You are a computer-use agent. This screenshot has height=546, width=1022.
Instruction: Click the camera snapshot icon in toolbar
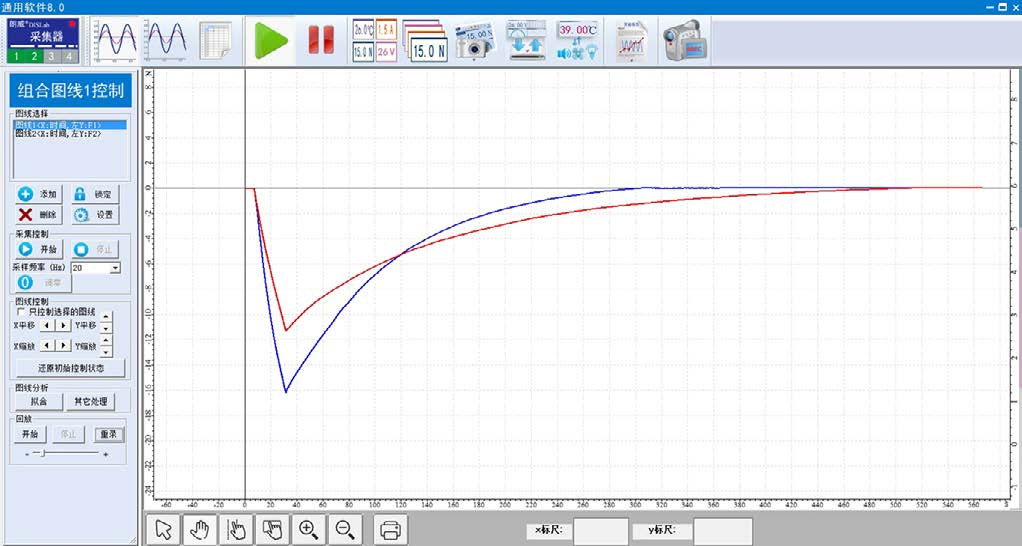pyautogui.click(x=476, y=40)
